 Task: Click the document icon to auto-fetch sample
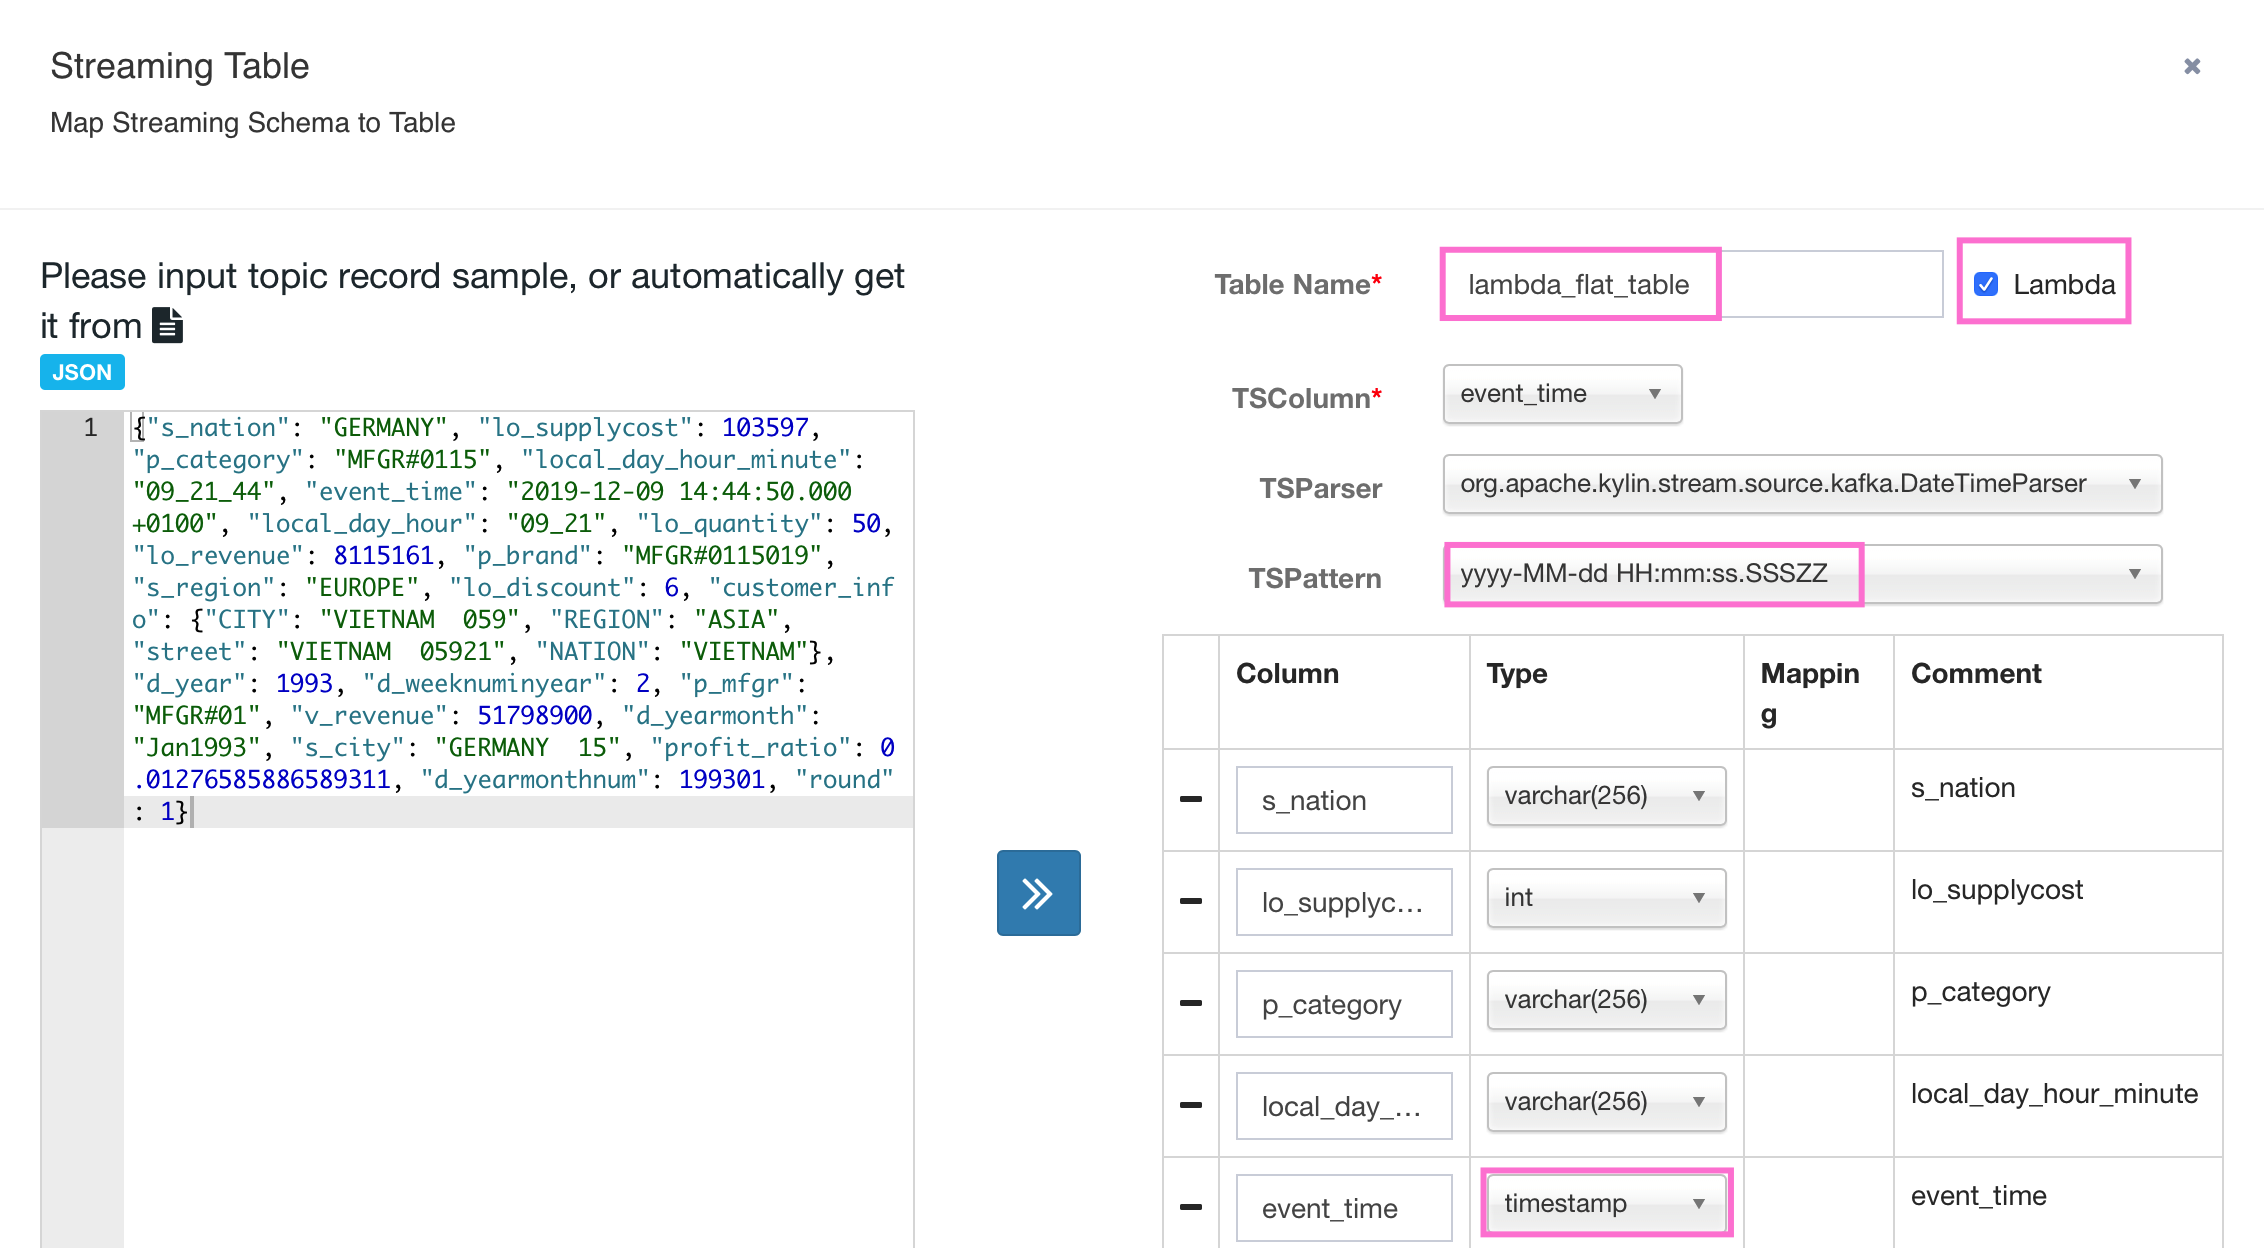pos(167,326)
